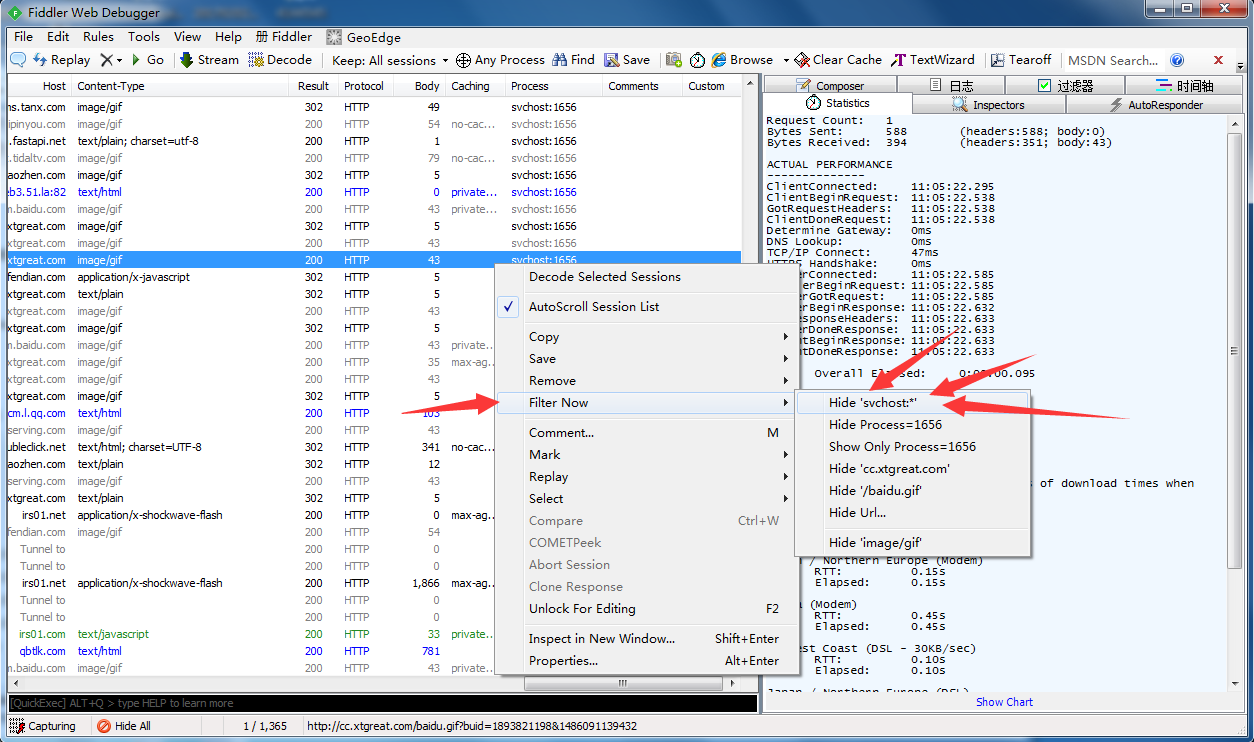1254x742 pixels.
Task: Sort by the Caching column header
Action: click(x=475, y=86)
